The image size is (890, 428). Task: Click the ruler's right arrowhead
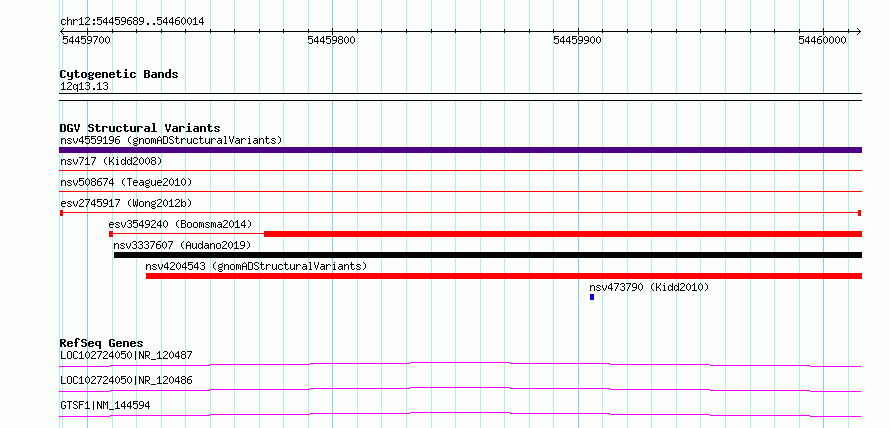(x=859, y=31)
